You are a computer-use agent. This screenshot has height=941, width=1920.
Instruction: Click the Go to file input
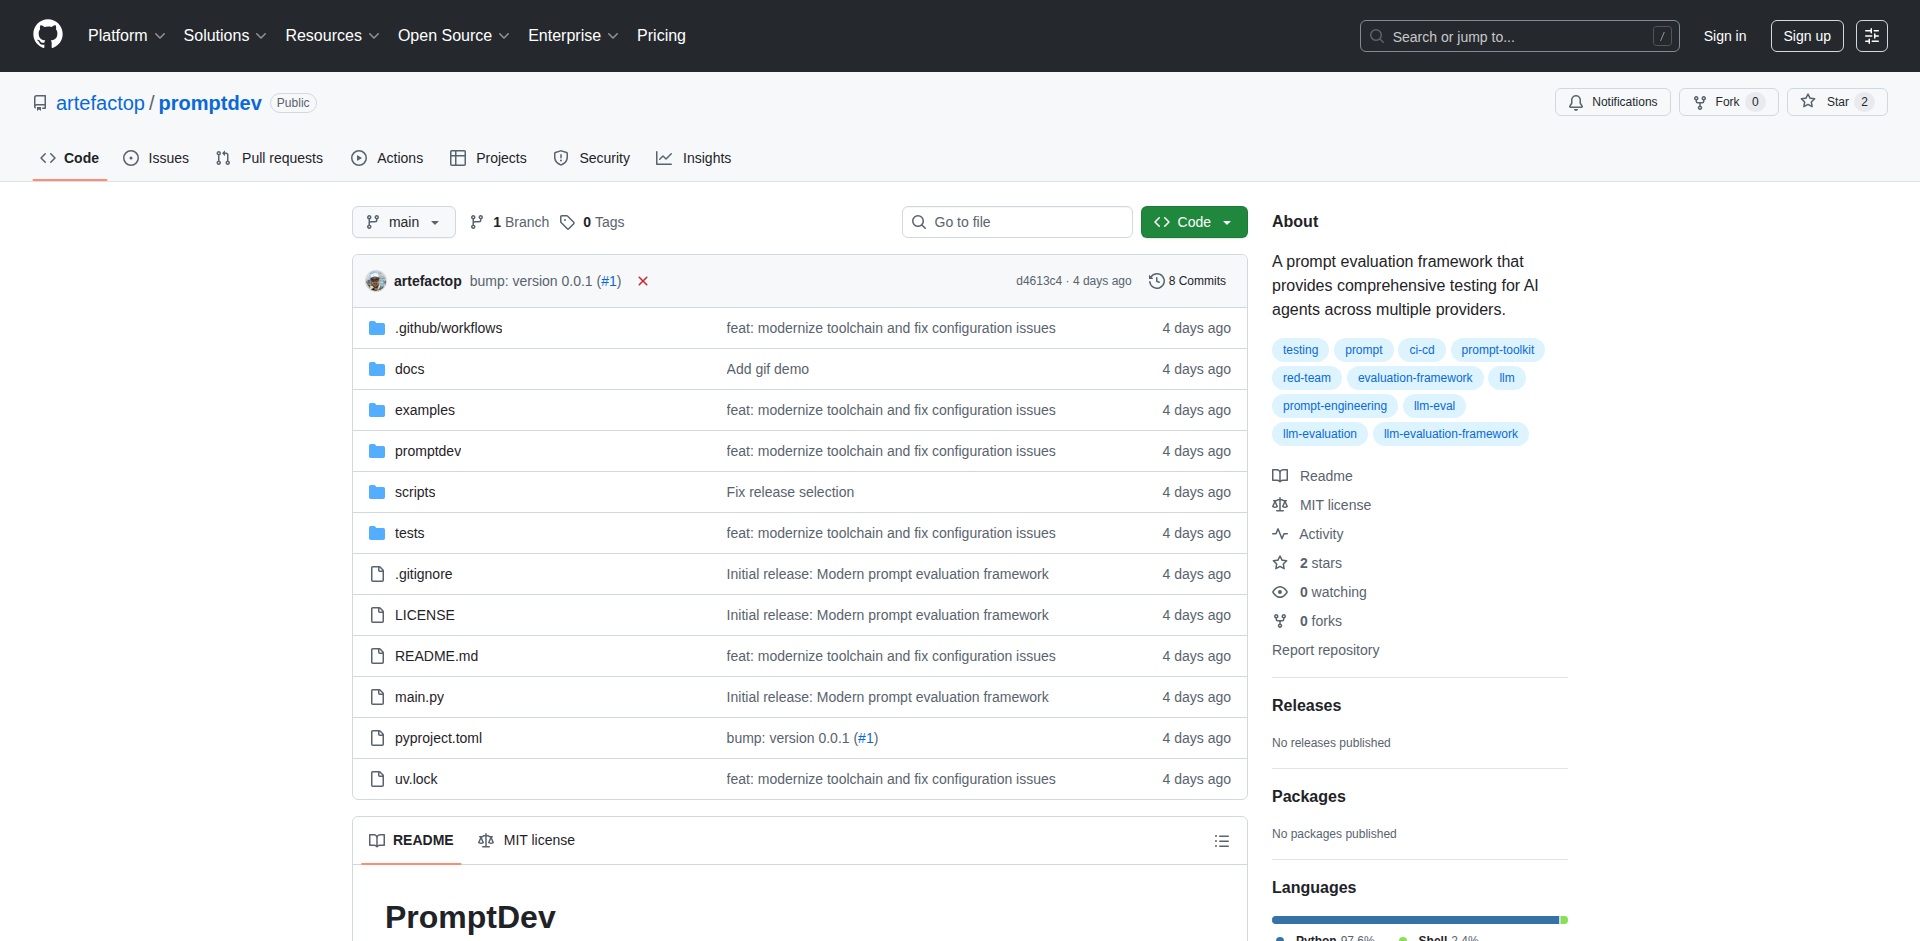tap(1017, 222)
